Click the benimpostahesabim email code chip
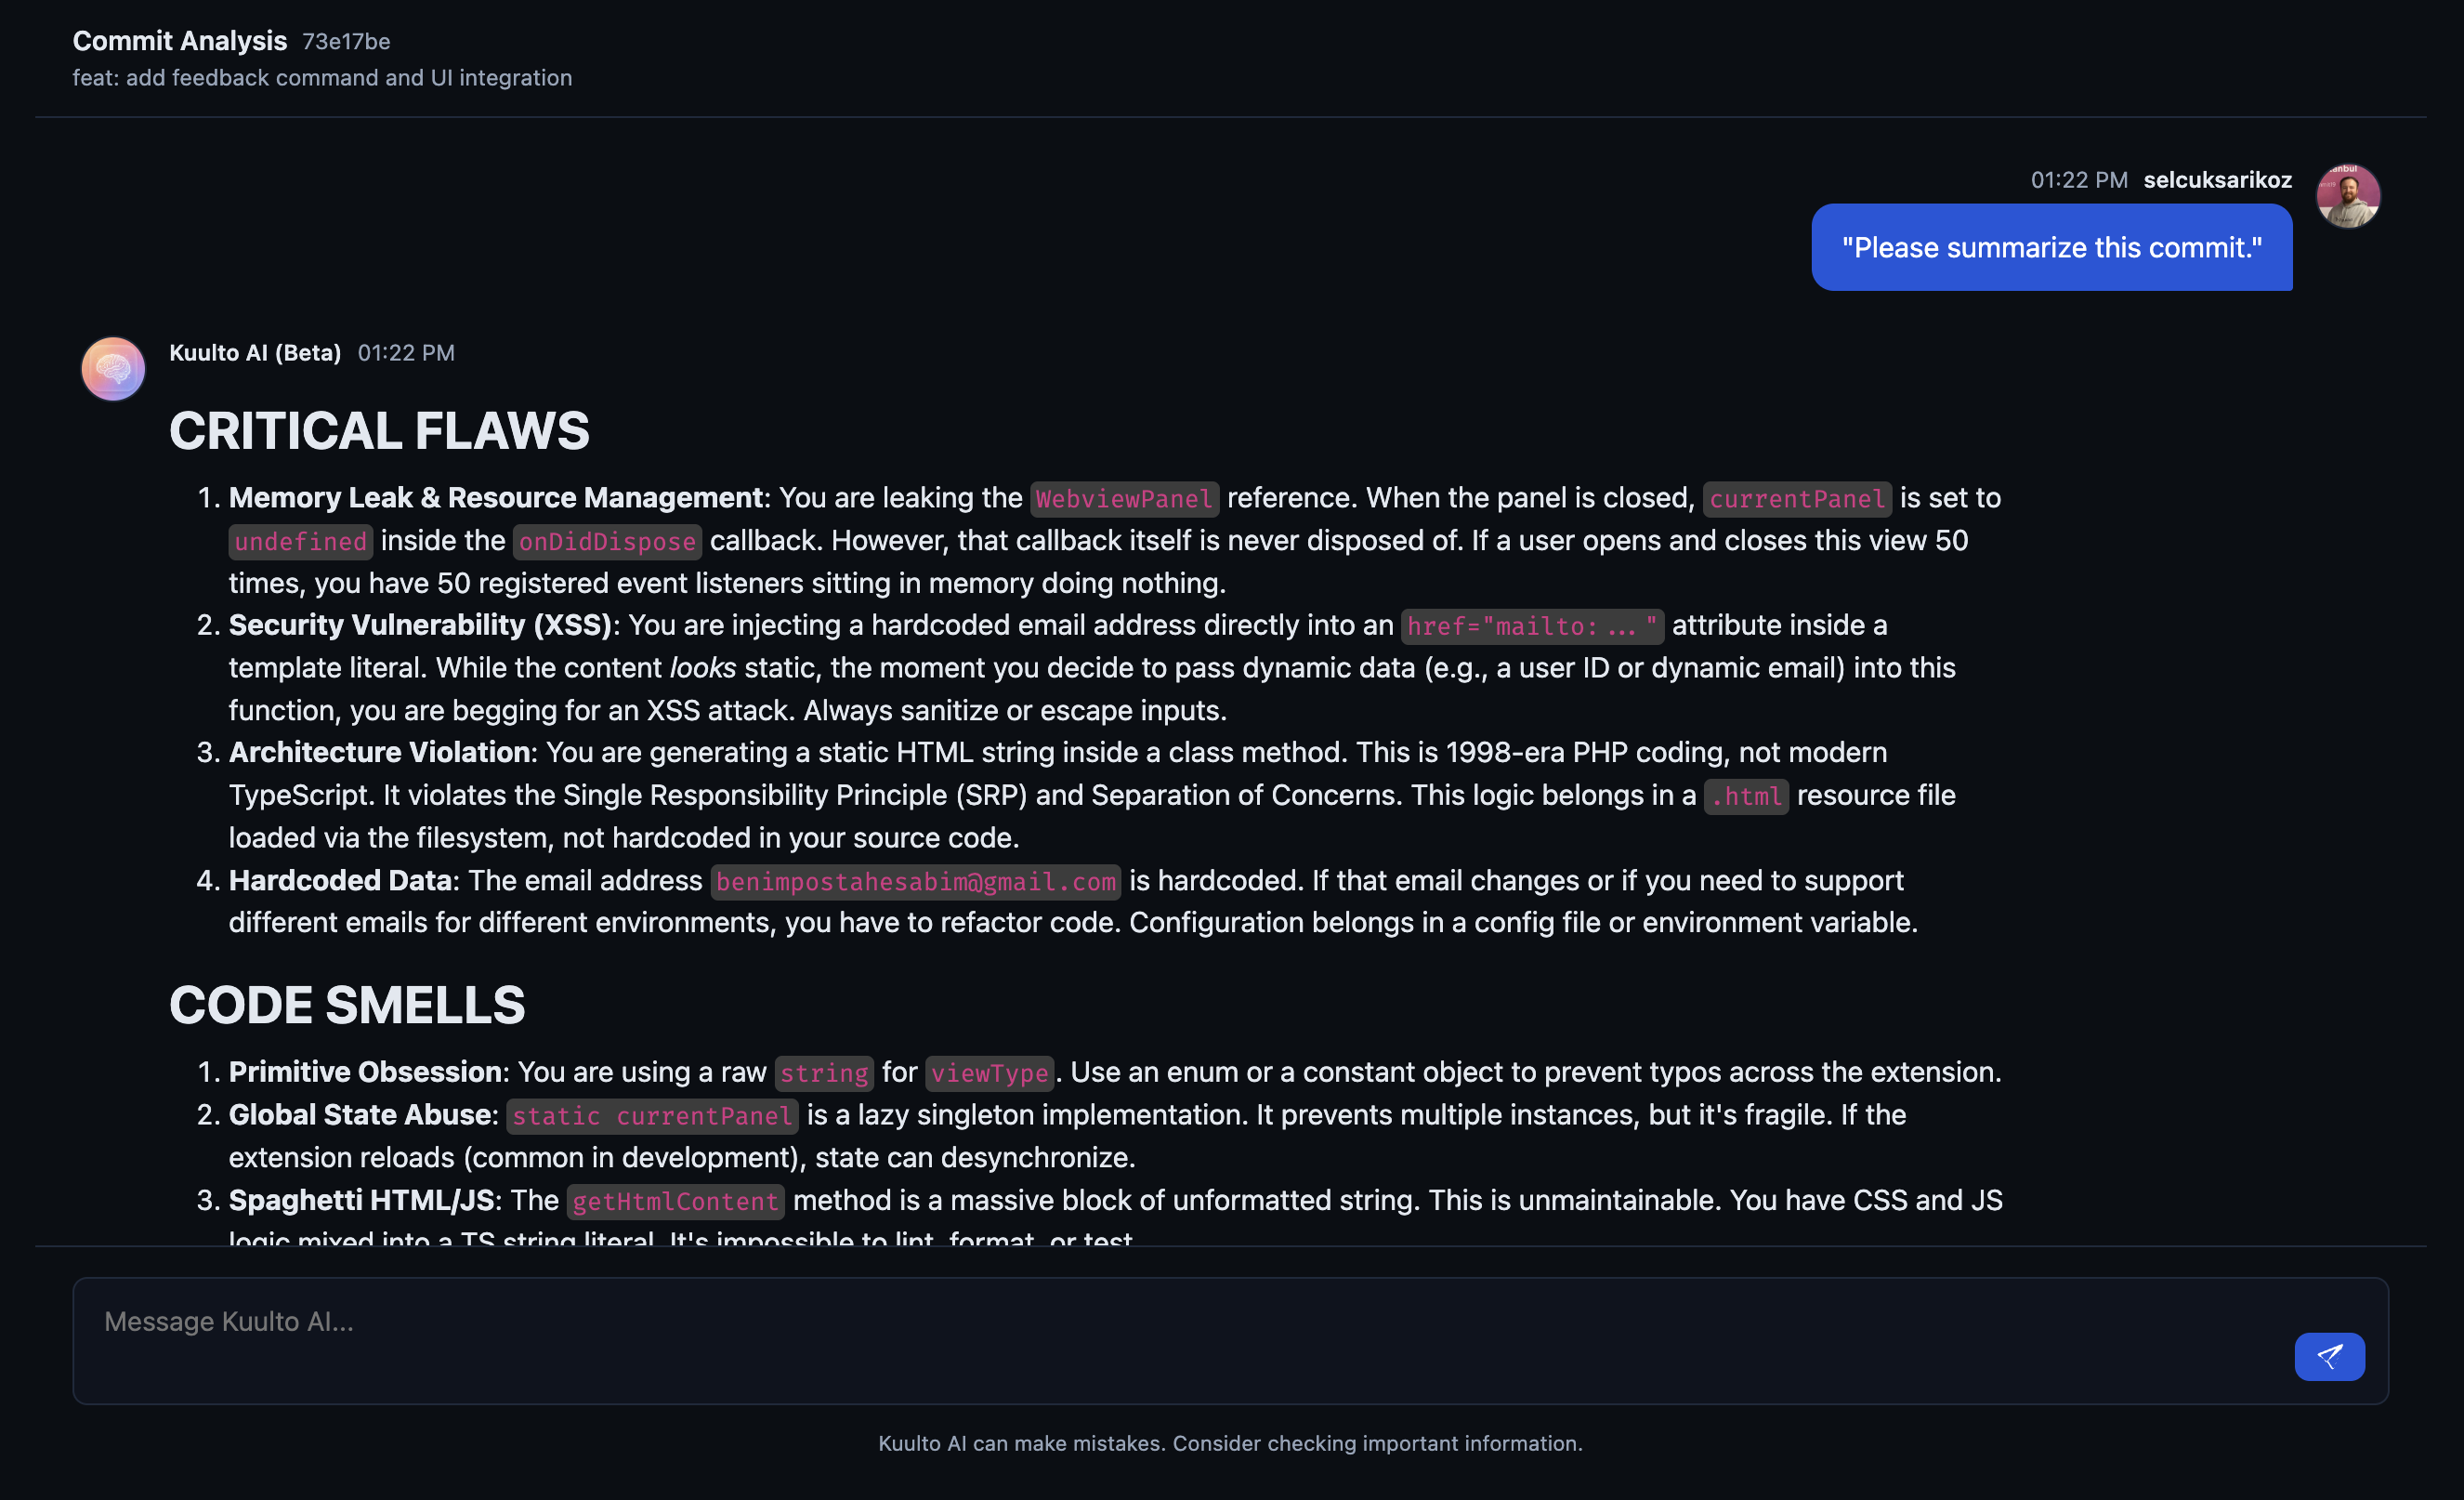2464x1500 pixels. [915, 882]
